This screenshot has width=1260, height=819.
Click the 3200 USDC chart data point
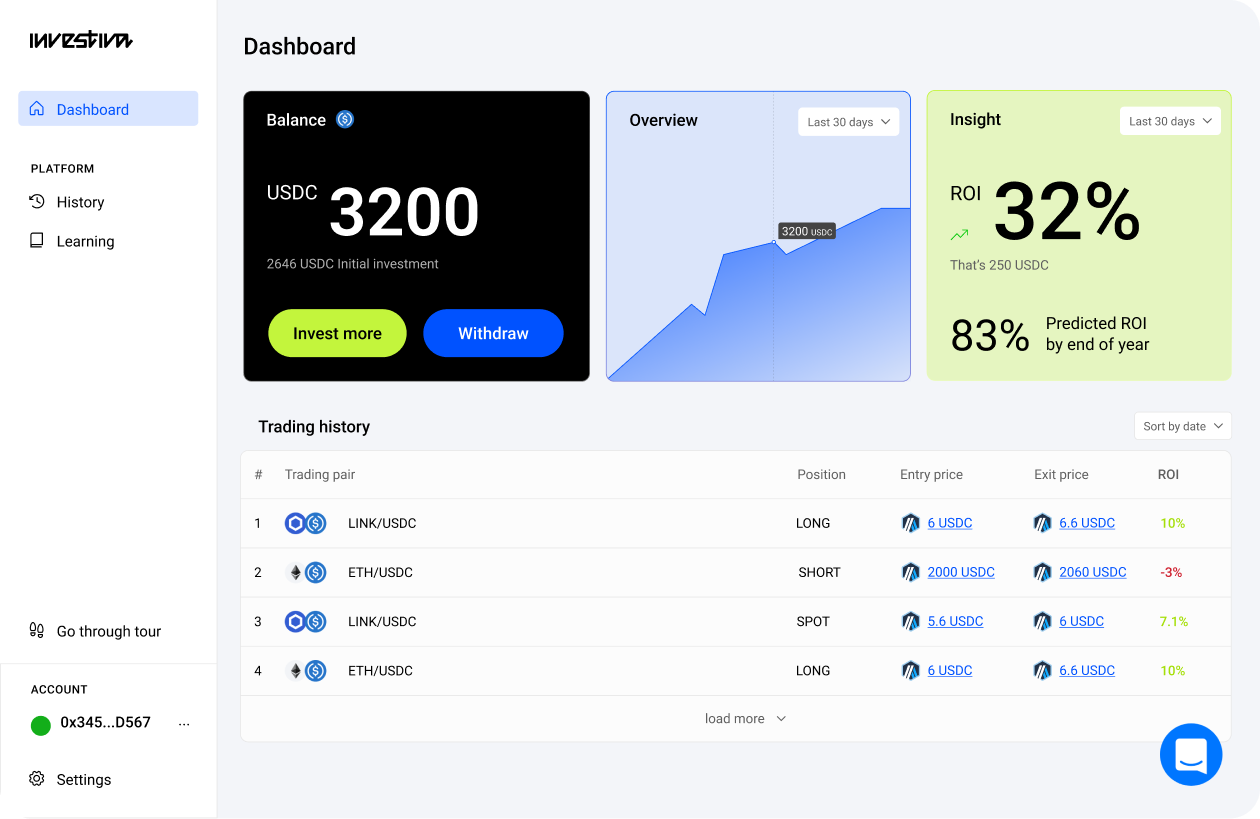[774, 242]
